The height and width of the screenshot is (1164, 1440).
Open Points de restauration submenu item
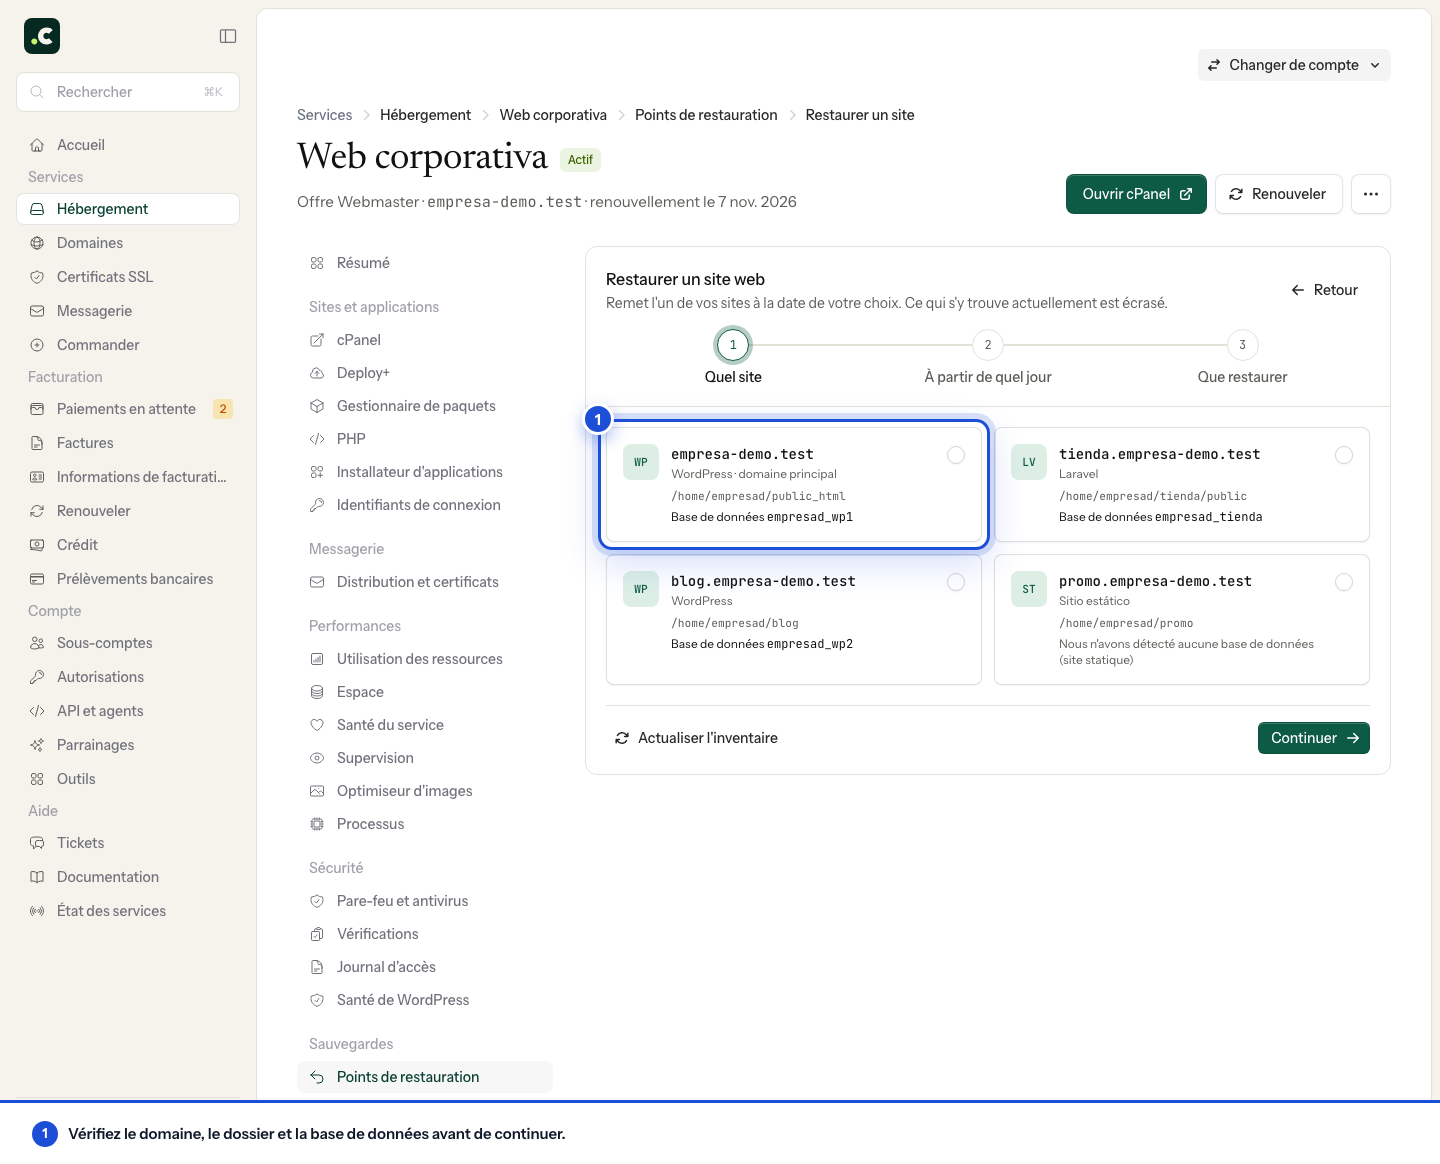pyautogui.click(x=425, y=1077)
